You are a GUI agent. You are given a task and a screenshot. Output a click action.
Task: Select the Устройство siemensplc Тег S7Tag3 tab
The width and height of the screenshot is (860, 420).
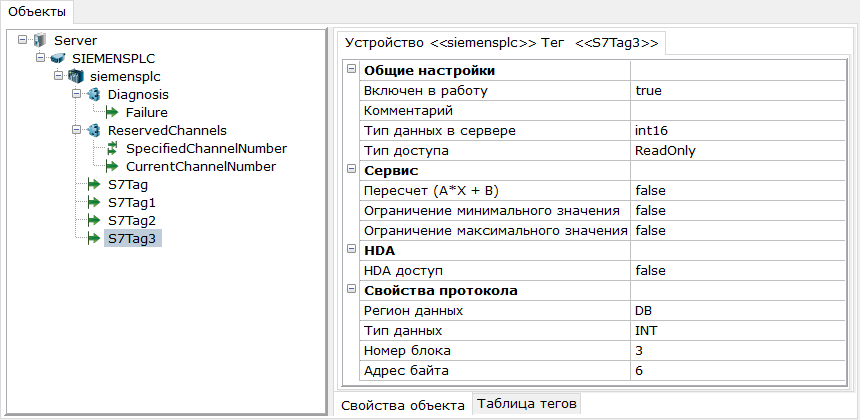(500, 43)
